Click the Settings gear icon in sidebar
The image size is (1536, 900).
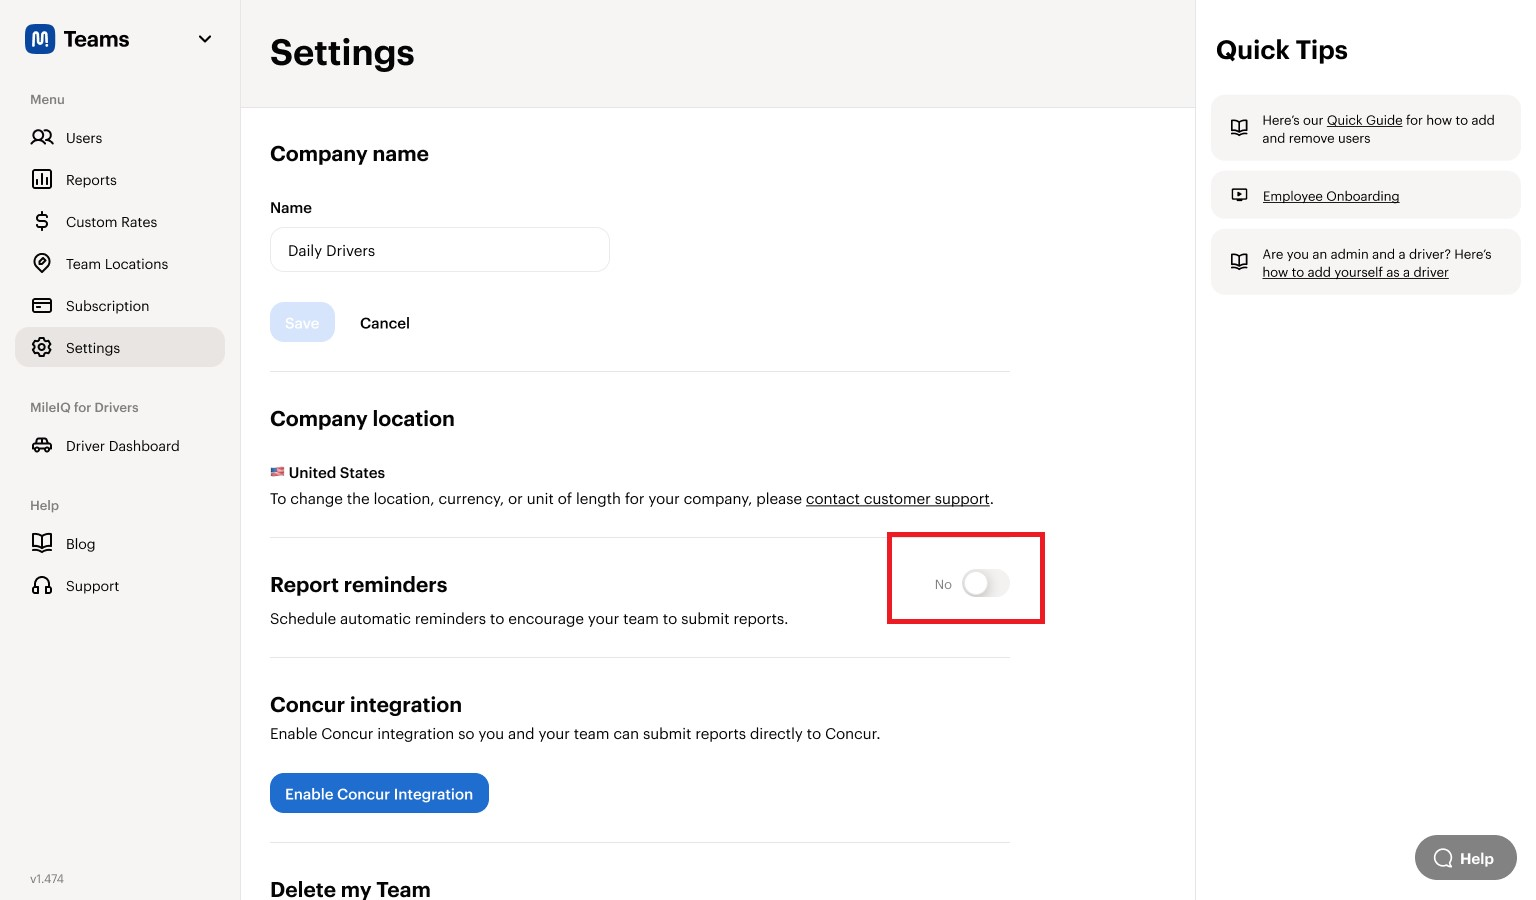coord(42,347)
